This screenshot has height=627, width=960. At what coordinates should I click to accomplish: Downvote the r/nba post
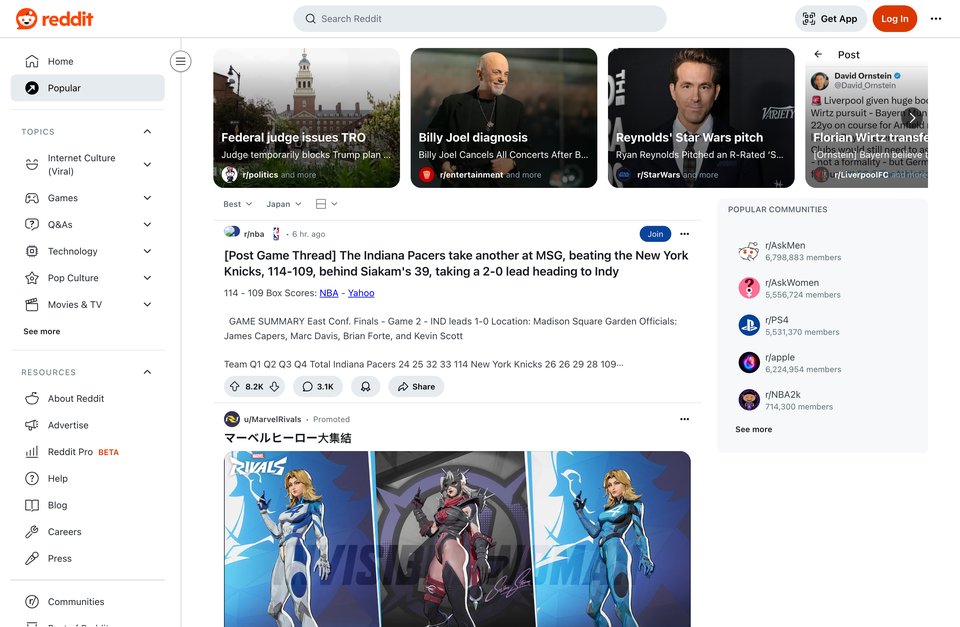coord(275,386)
